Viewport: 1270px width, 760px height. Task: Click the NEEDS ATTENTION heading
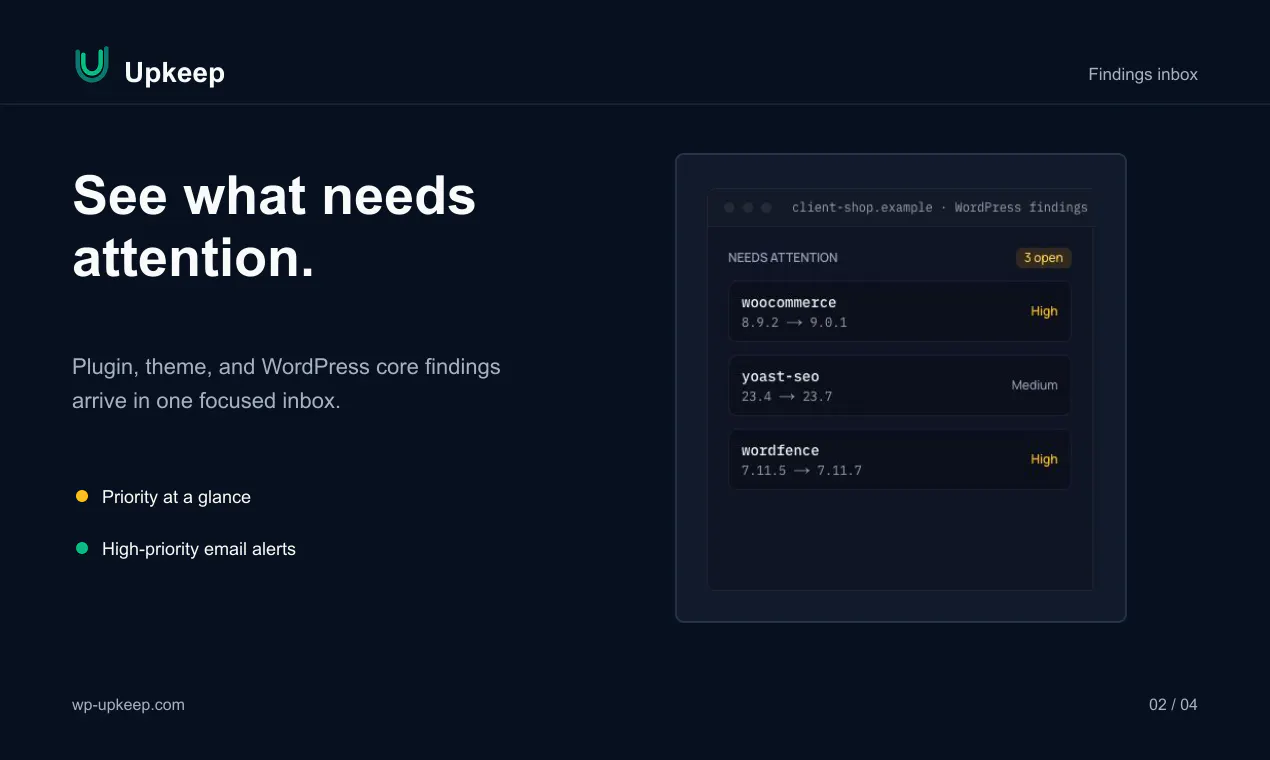pyautogui.click(x=783, y=258)
